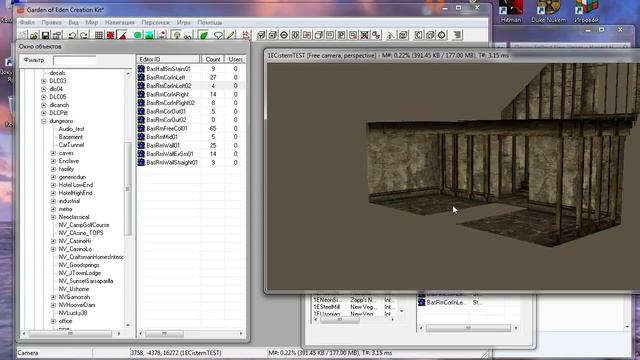The image size is (640, 360).
Task: Expand the Neoclassical folder node
Action: [x=53, y=217]
